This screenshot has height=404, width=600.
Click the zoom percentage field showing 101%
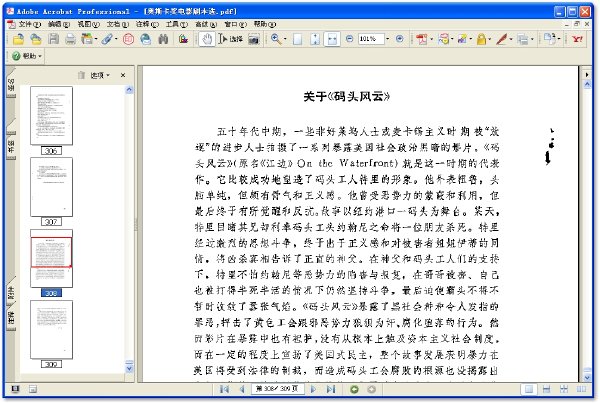tap(370, 39)
